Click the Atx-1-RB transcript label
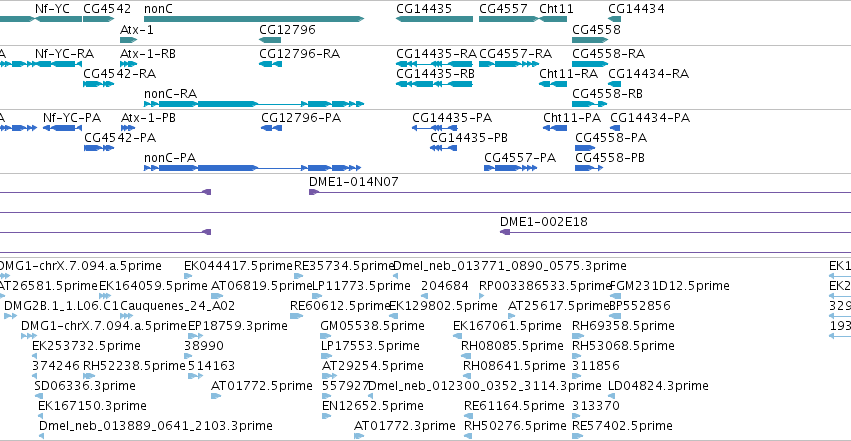This screenshot has width=851, height=441. coord(148,54)
